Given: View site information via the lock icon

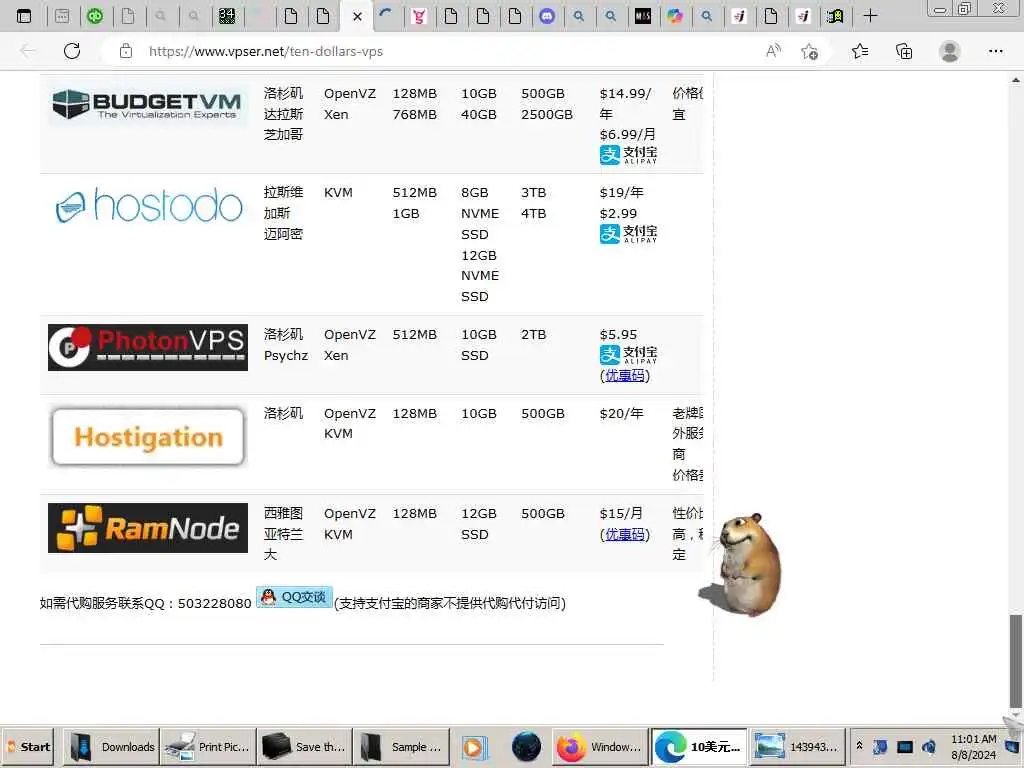Looking at the screenshot, I should [x=126, y=51].
